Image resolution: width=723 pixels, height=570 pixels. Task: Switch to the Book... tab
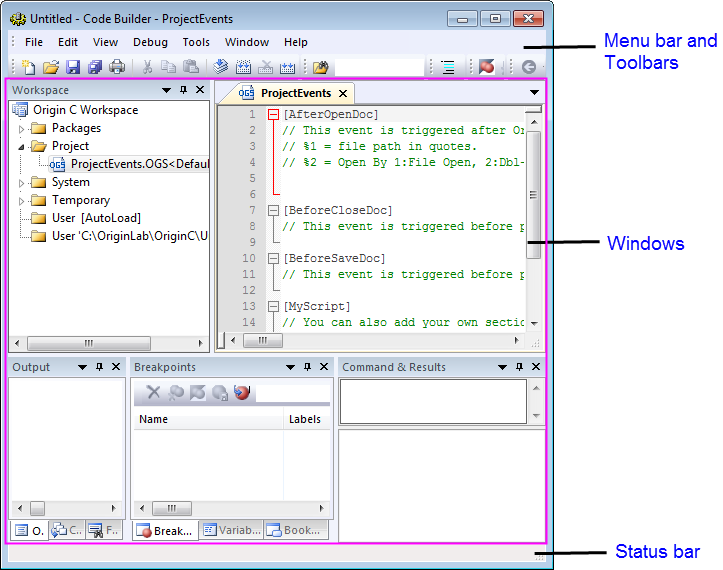[296, 530]
